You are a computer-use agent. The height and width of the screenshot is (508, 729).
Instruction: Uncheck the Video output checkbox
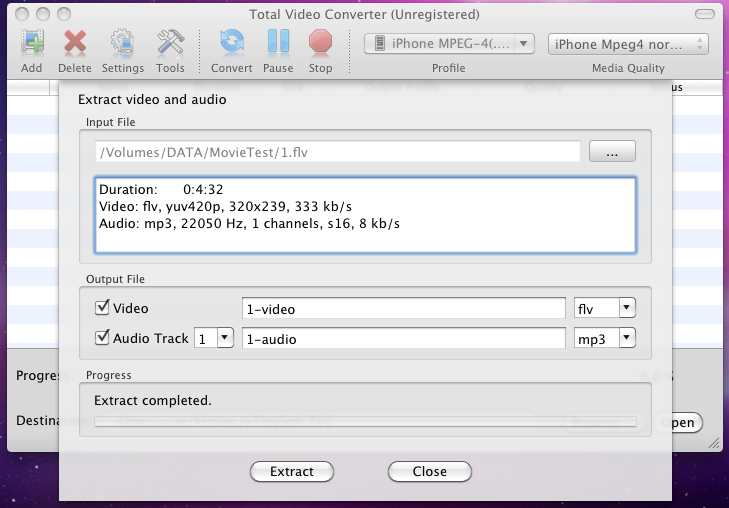point(102,307)
